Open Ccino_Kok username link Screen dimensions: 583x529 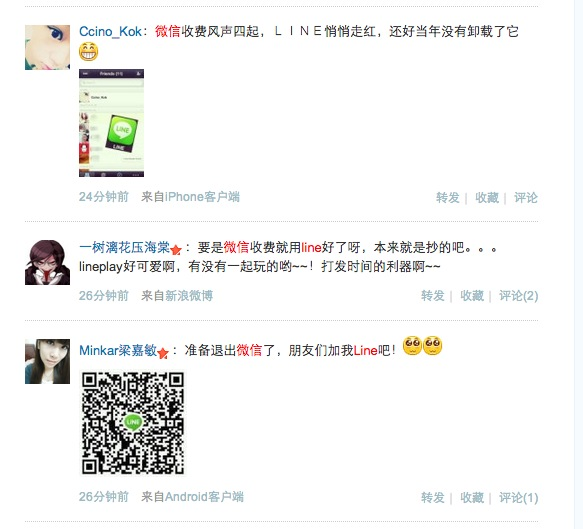(x=110, y=32)
